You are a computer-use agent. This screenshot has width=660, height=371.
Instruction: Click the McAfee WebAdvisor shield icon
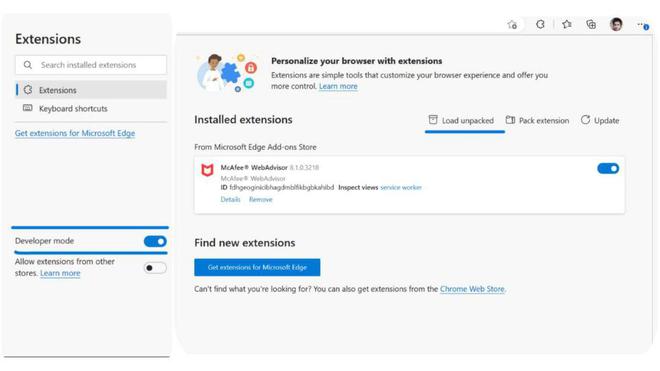207,170
